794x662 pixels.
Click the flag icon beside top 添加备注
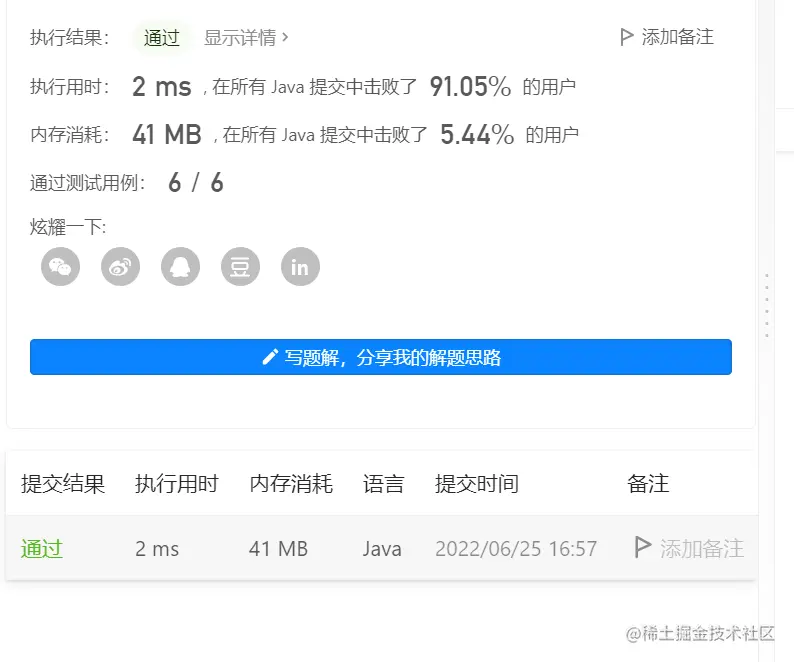[626, 37]
